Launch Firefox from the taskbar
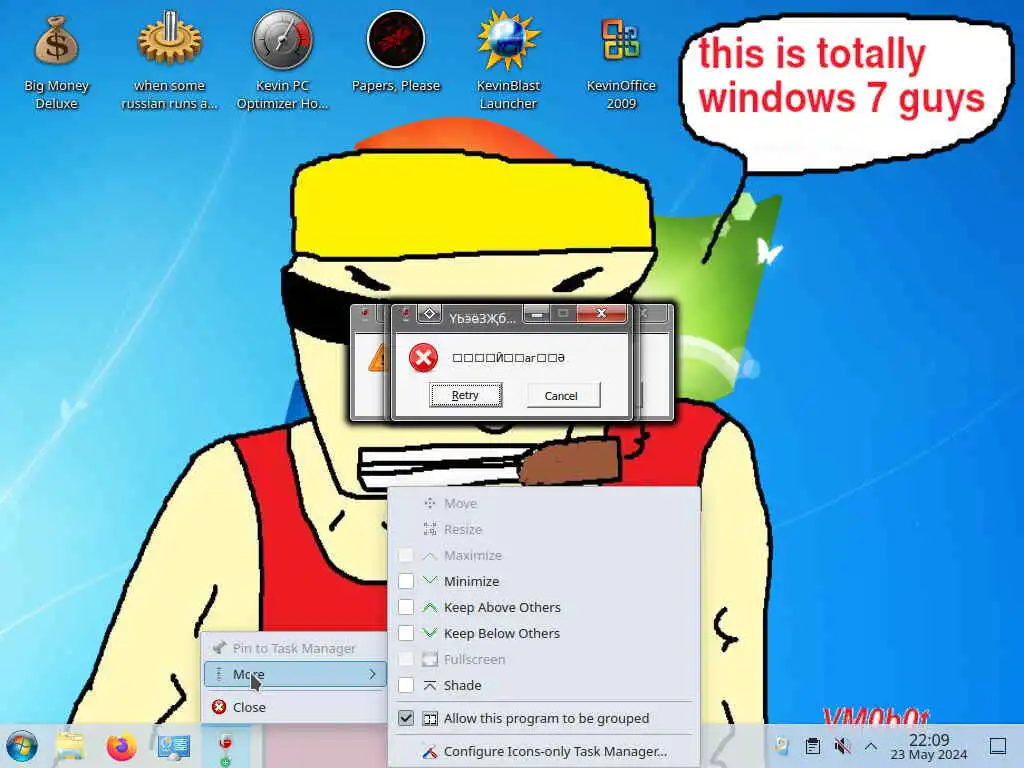The height and width of the screenshot is (768, 1024). click(121, 746)
